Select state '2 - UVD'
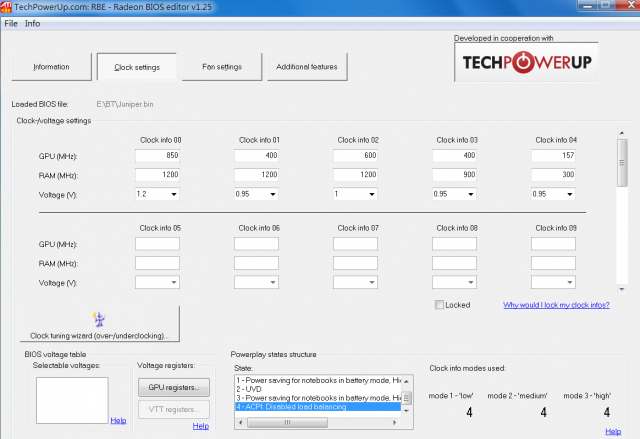 pos(318,389)
